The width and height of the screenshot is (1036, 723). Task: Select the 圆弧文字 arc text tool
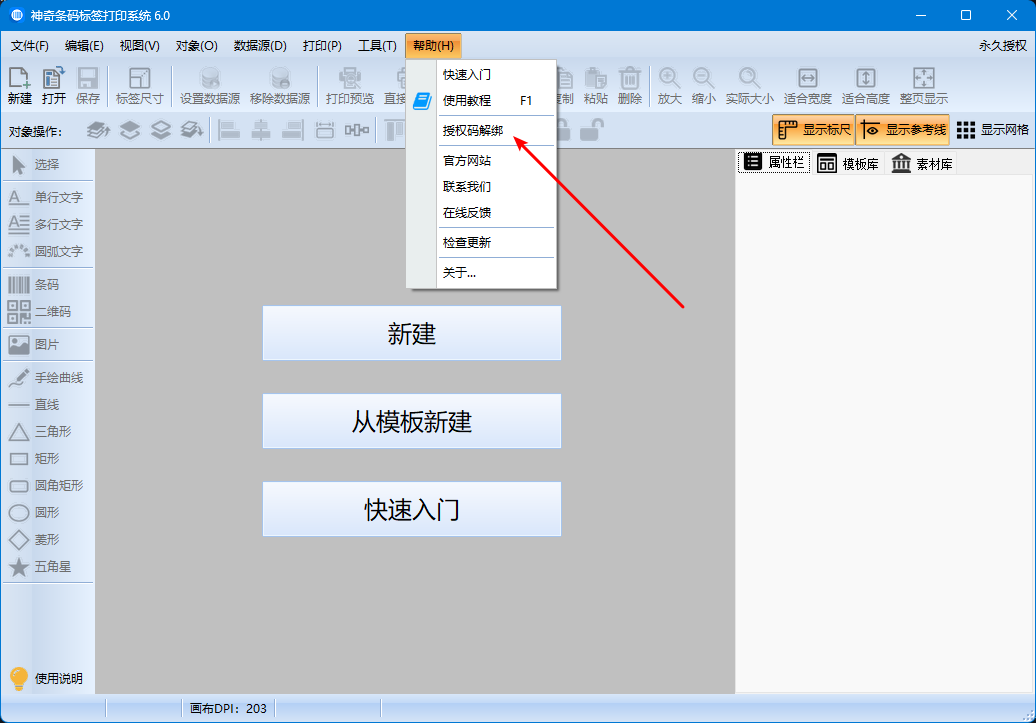pos(48,251)
